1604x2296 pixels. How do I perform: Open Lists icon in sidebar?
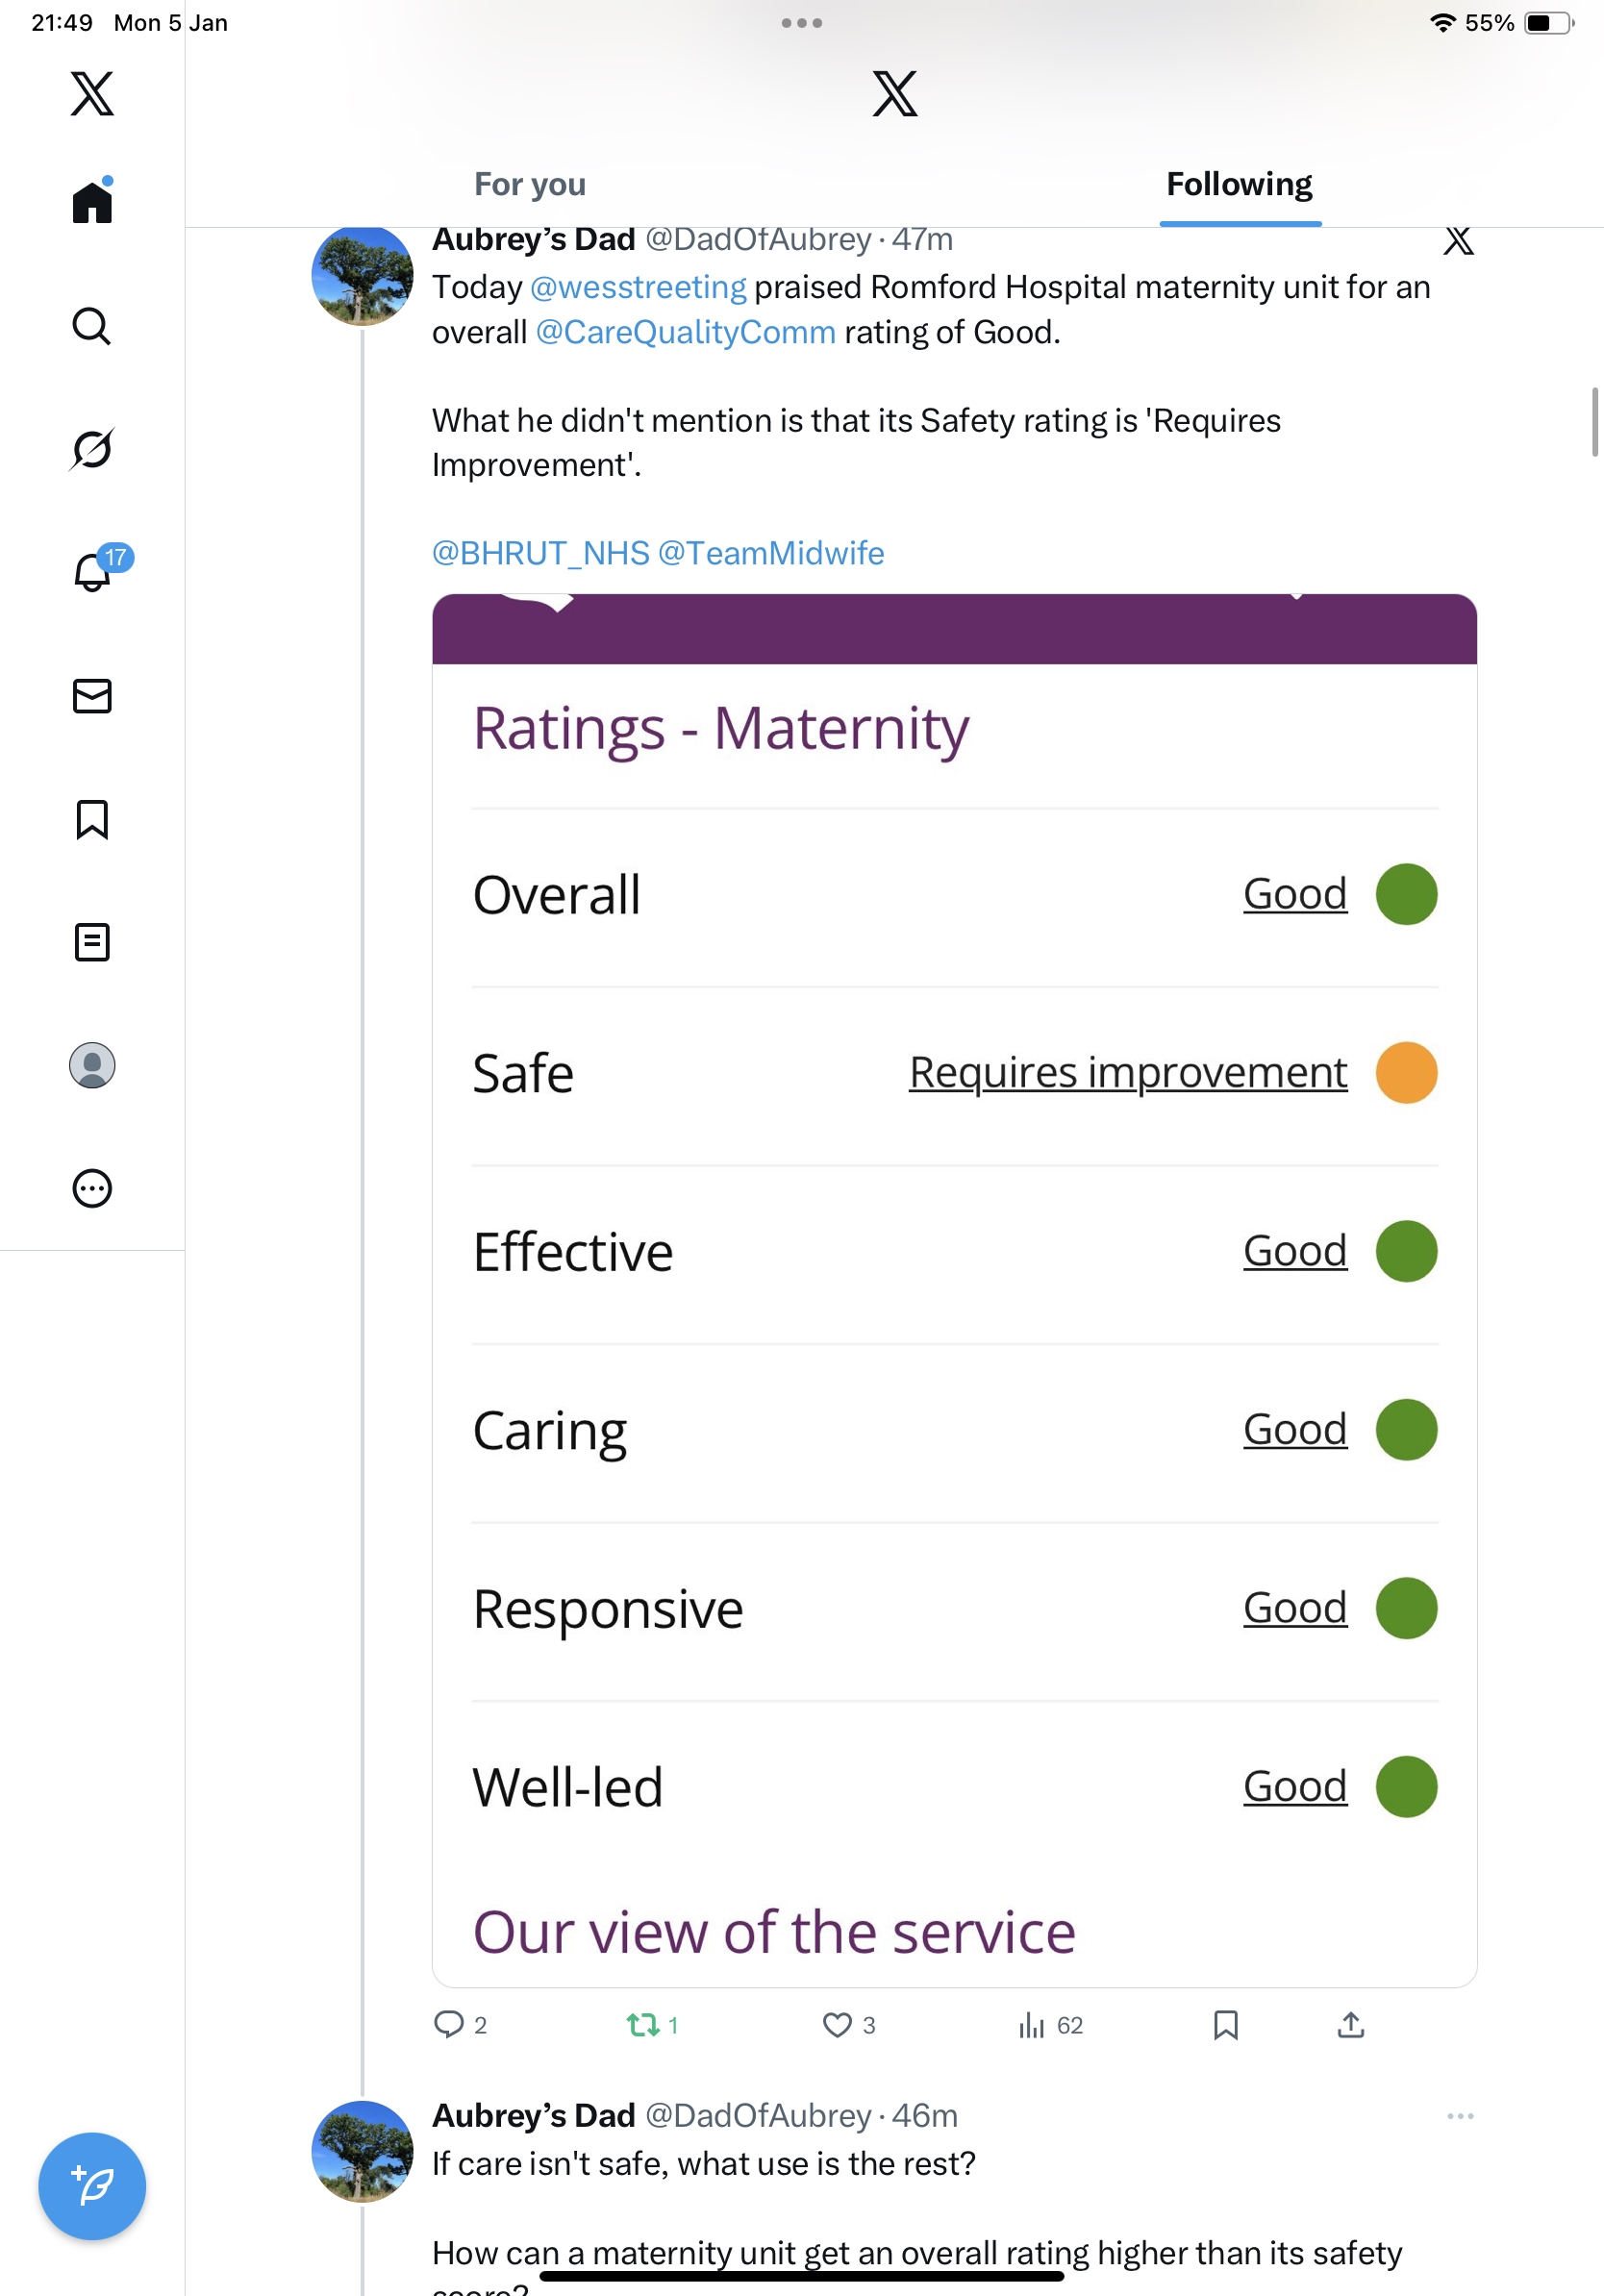pos(92,942)
